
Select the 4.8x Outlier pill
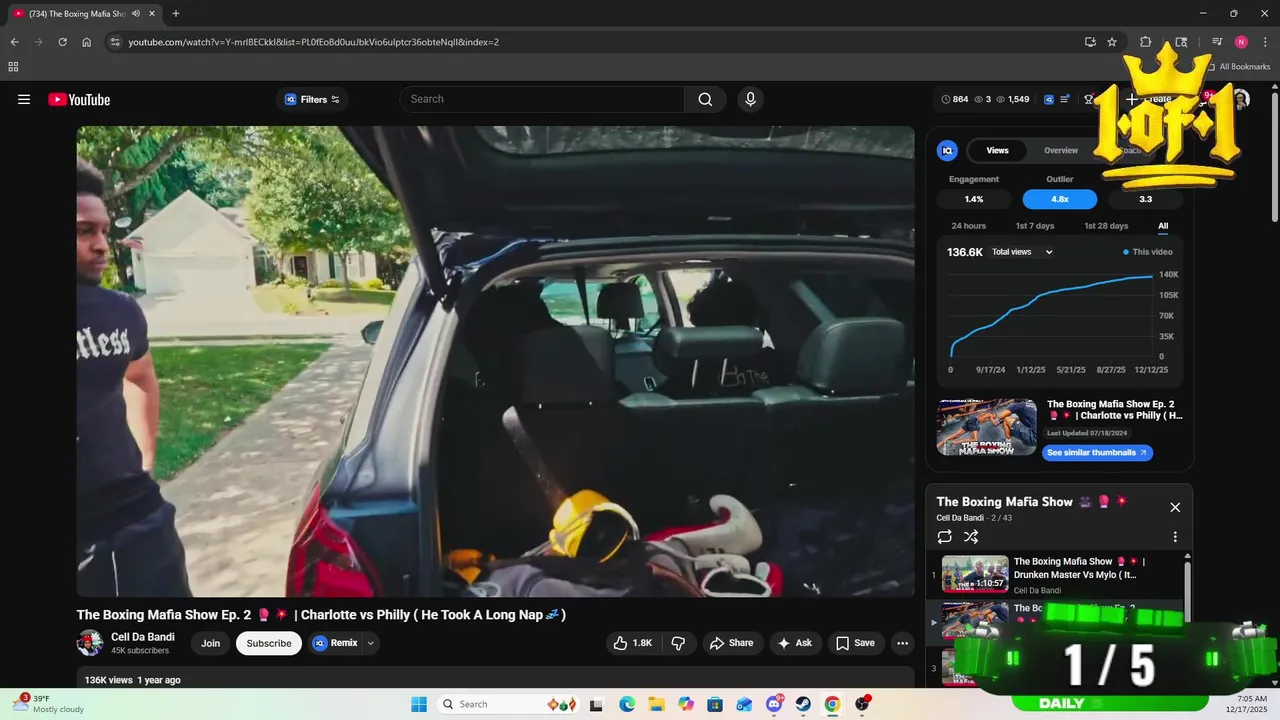tap(1060, 199)
